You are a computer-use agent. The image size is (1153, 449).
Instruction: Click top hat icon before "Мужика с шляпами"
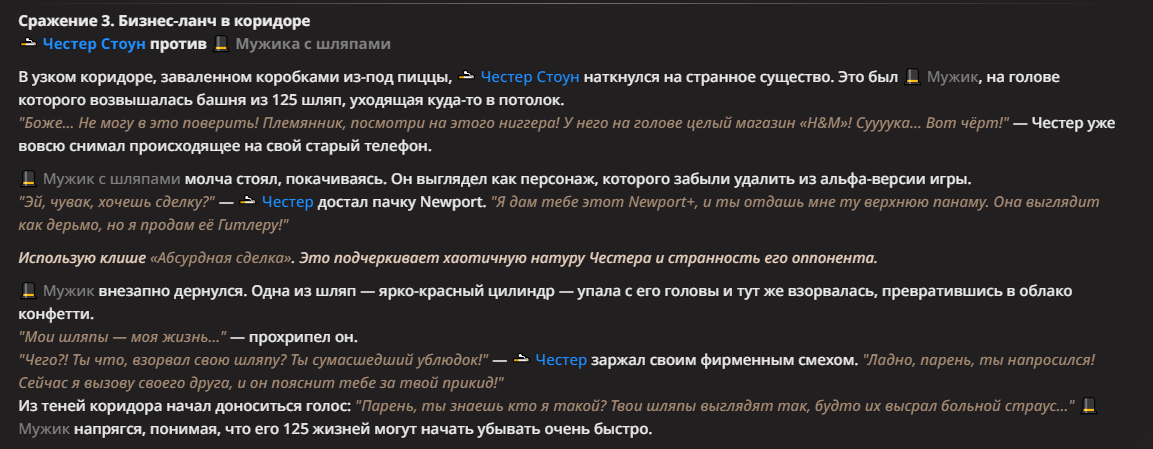(222, 43)
